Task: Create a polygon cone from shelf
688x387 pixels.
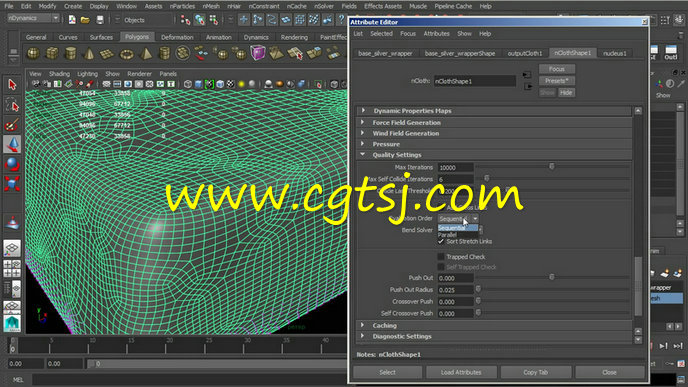Action: click(x=89, y=54)
